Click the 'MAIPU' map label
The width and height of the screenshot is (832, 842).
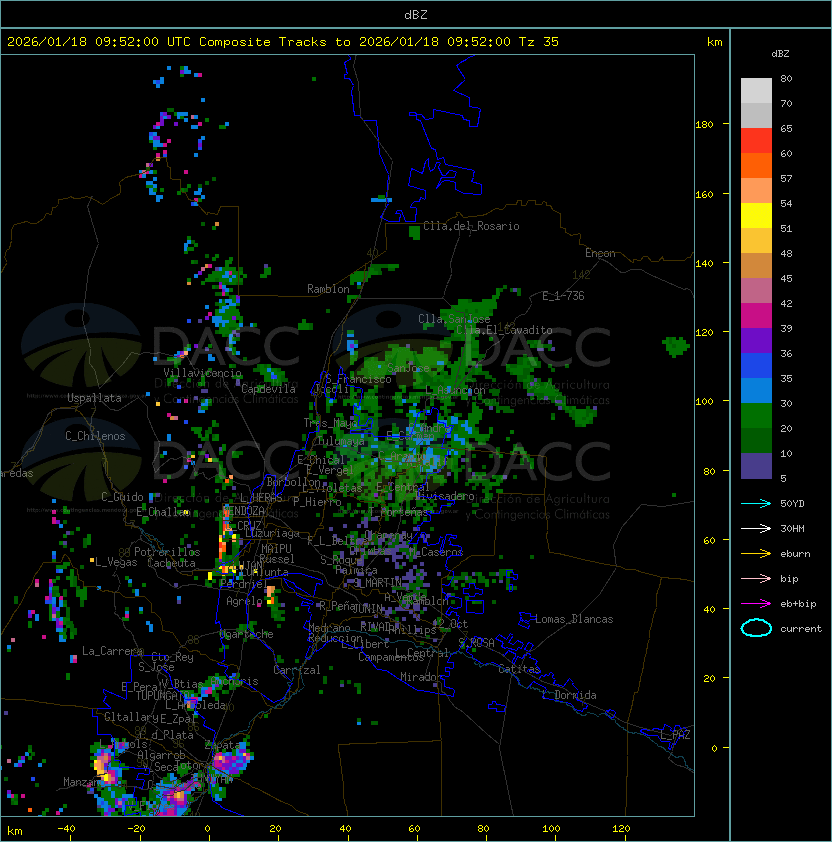click(x=276, y=549)
